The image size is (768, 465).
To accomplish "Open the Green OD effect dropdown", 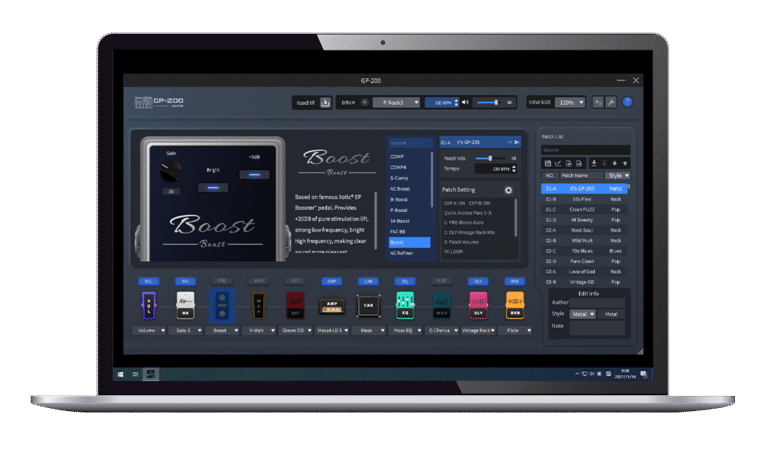I will (x=296, y=330).
